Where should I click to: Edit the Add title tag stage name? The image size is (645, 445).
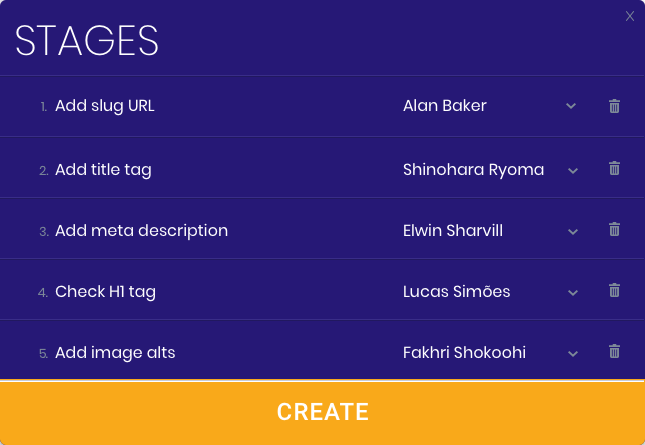pos(103,170)
